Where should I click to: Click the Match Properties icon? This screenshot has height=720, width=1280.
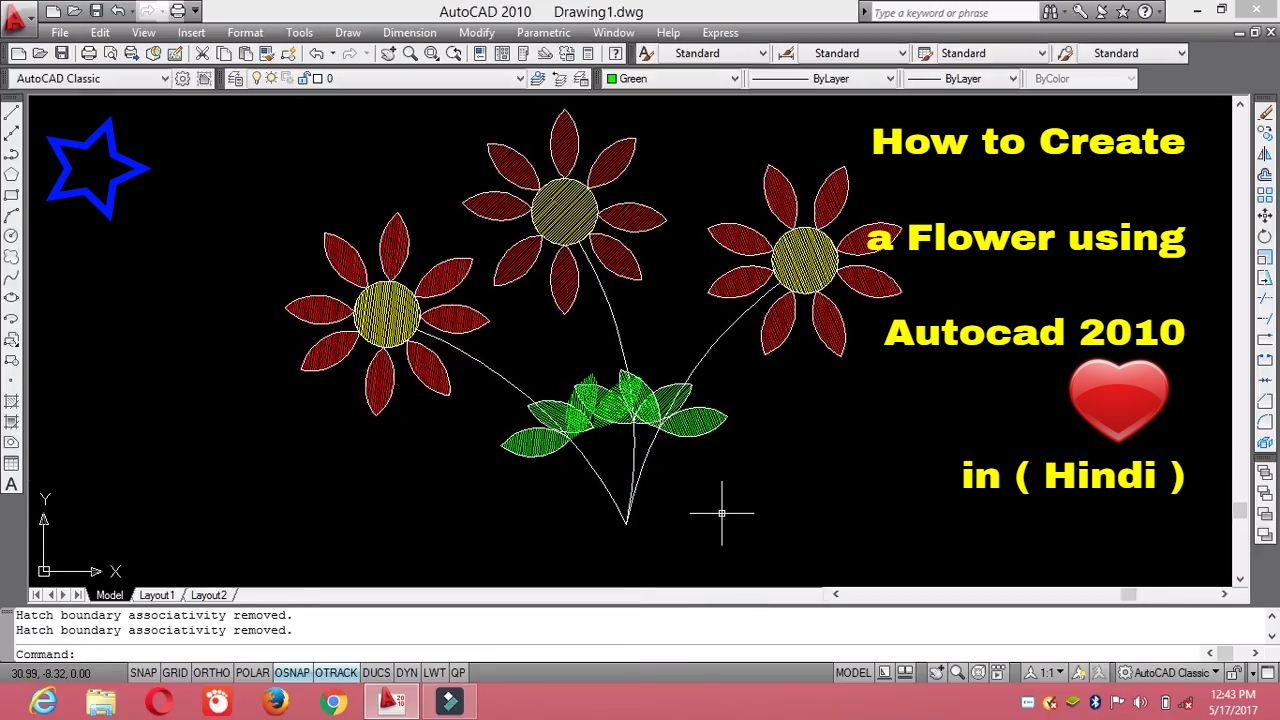pos(267,53)
